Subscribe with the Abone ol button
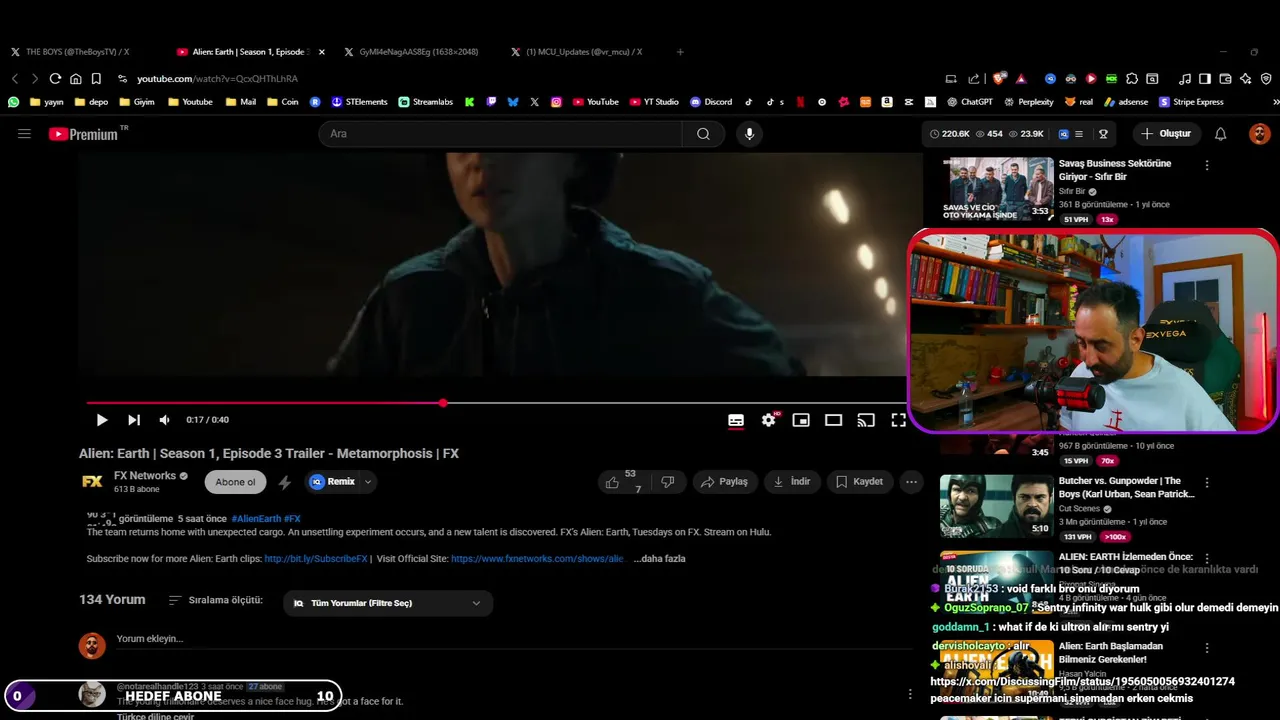The image size is (1280, 720). tap(236, 482)
